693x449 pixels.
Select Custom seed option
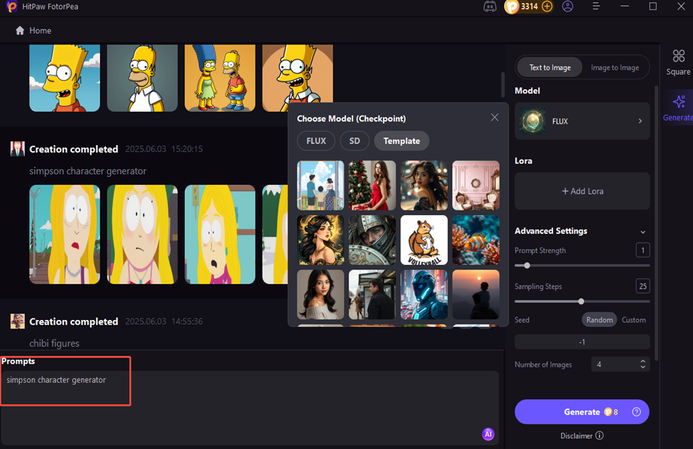(x=633, y=320)
